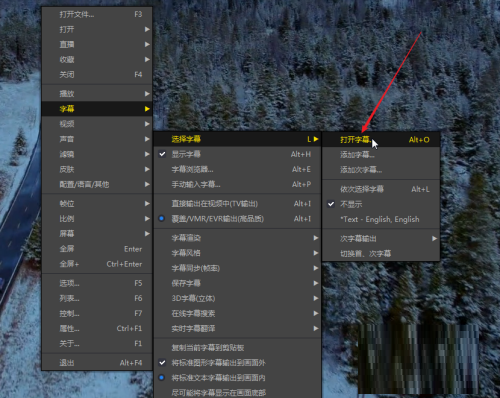Click the highlighted 选择字幕 entry
Screen dimensions: 500x398
(237, 139)
